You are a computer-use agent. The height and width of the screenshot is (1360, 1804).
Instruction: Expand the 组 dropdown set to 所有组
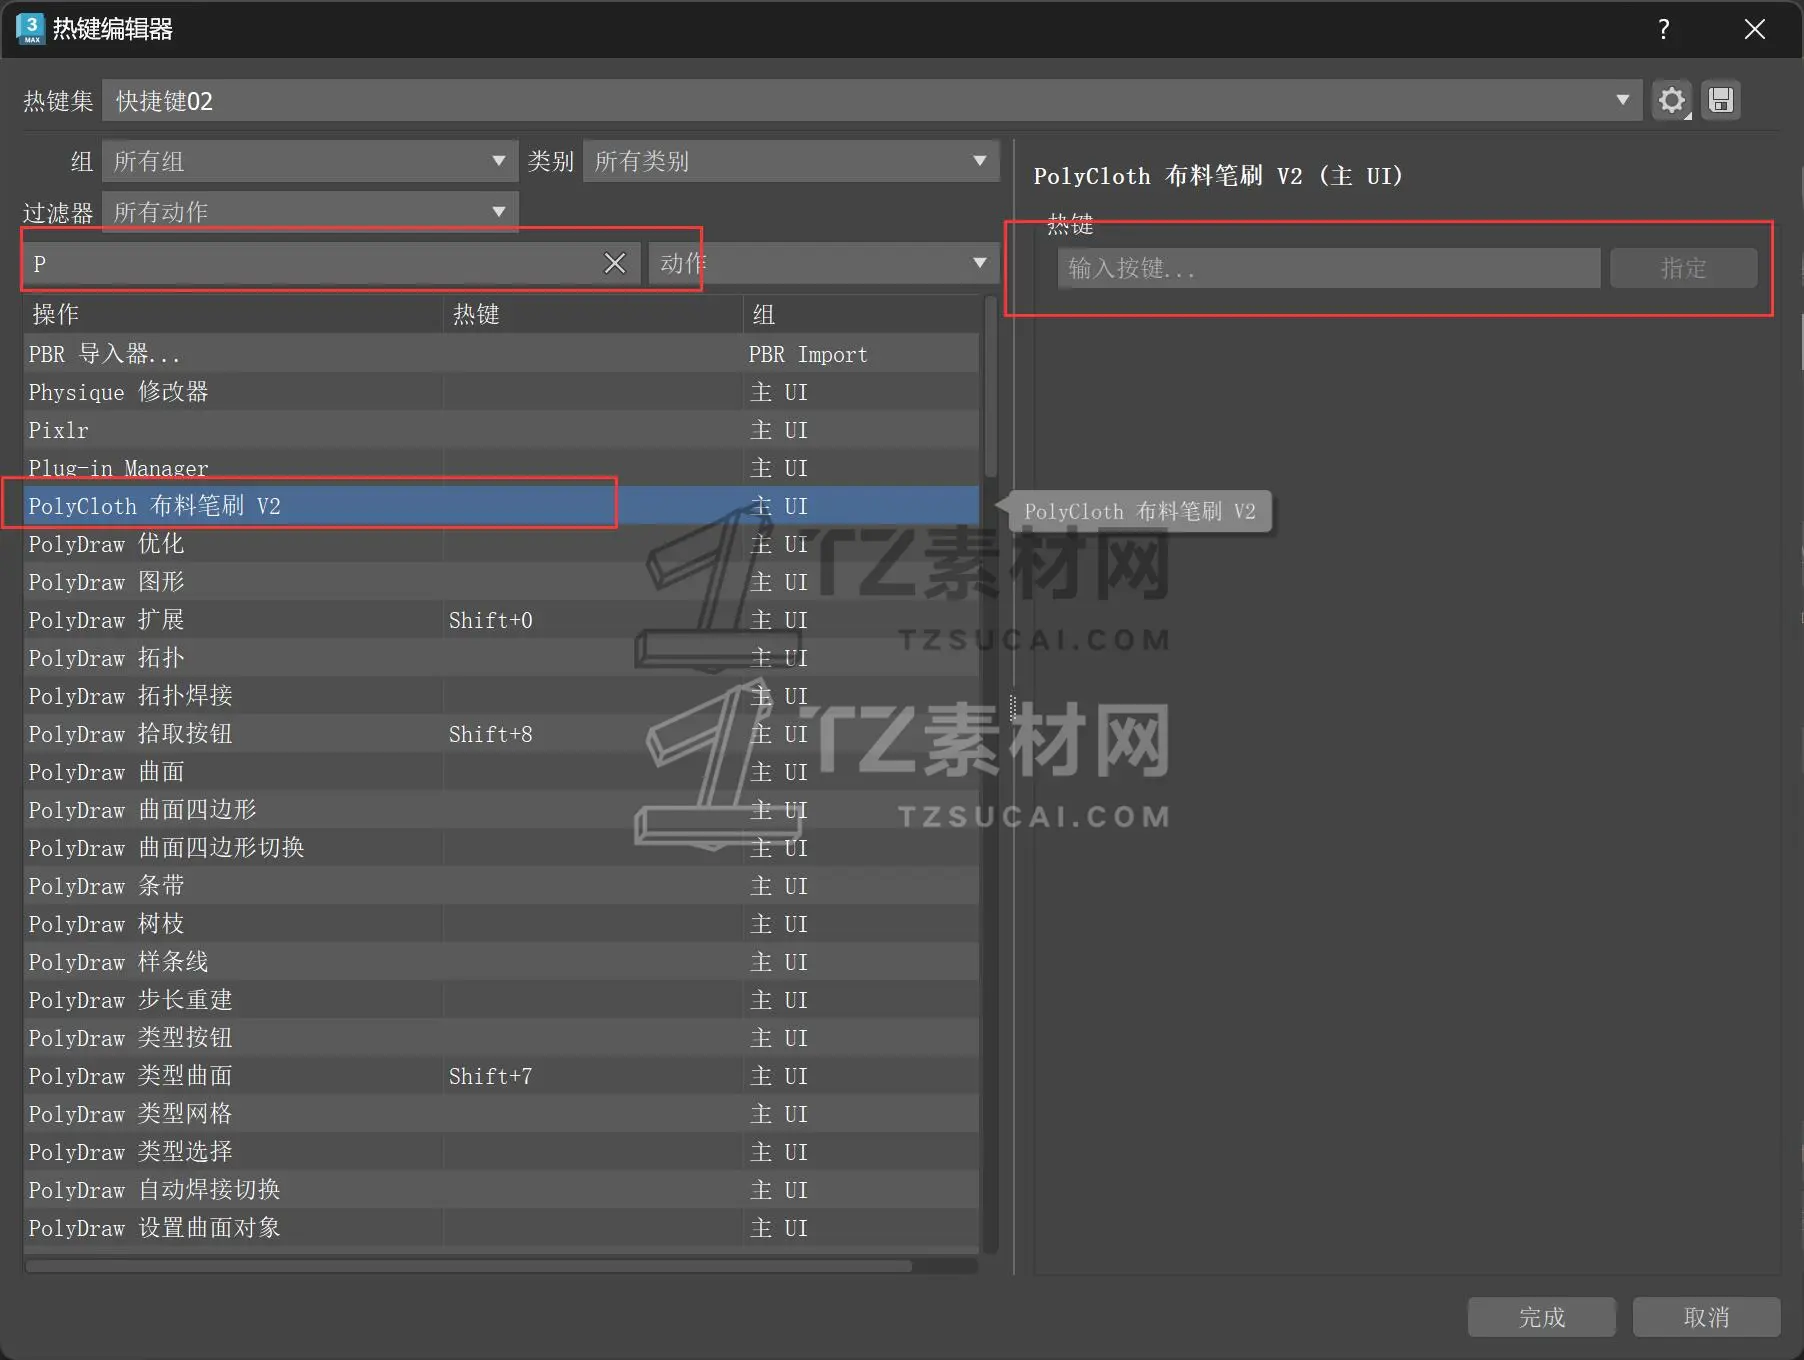310,161
